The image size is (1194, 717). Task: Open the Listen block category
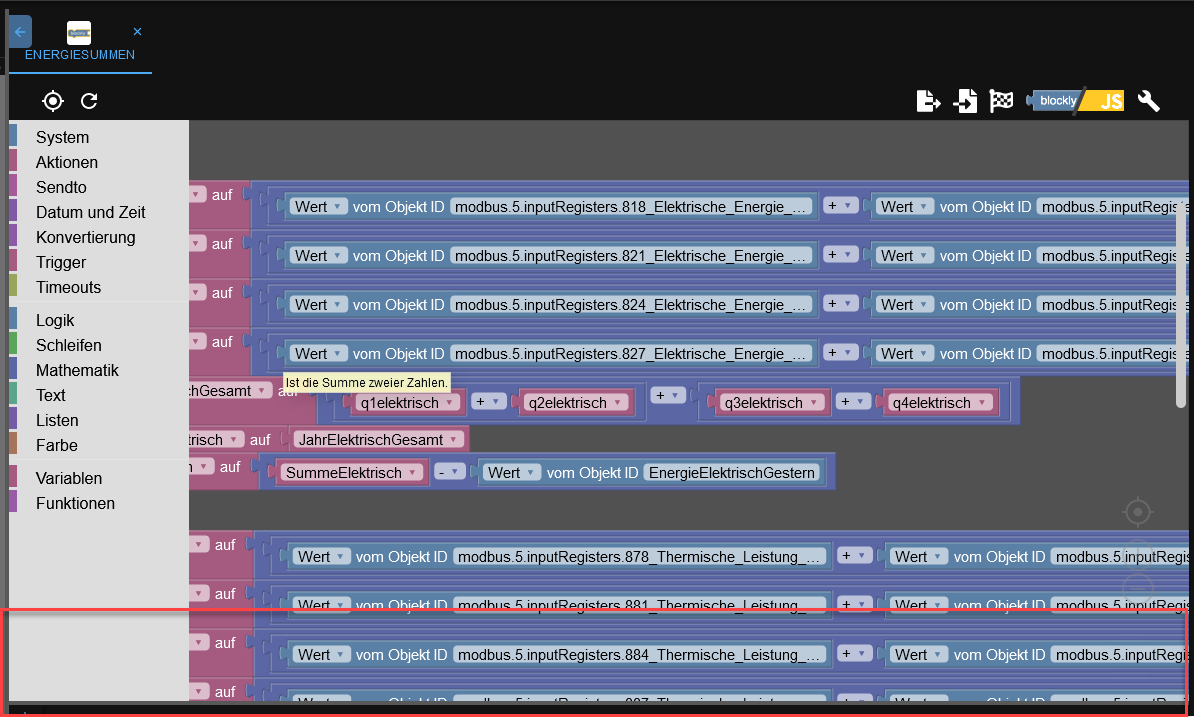tap(57, 421)
